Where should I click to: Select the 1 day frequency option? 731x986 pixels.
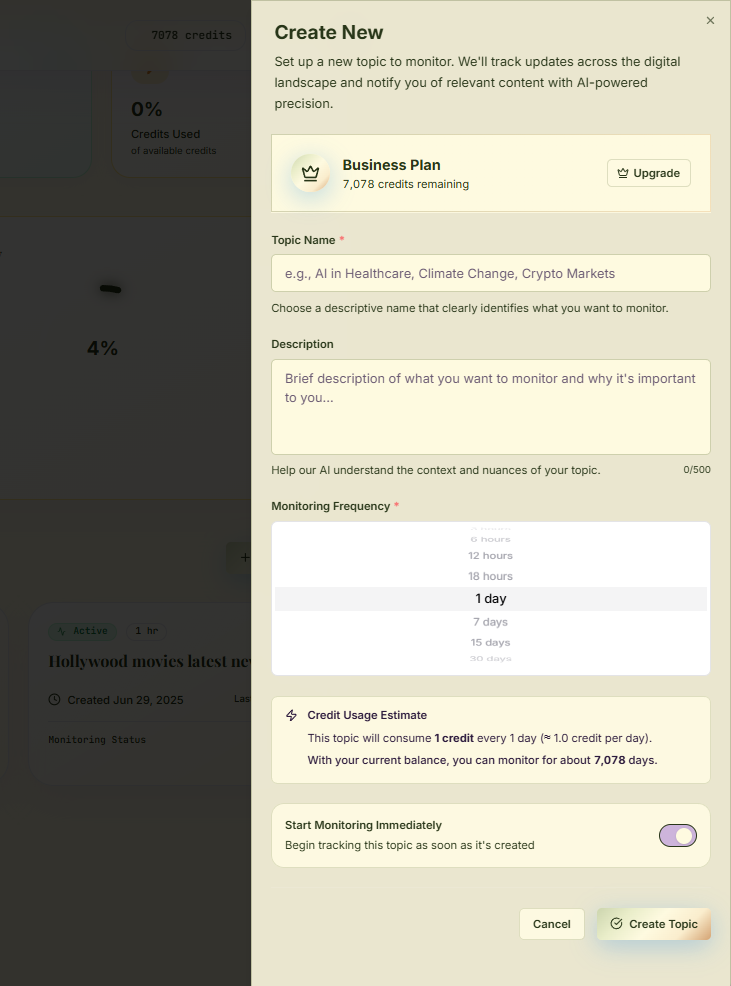click(x=490, y=599)
